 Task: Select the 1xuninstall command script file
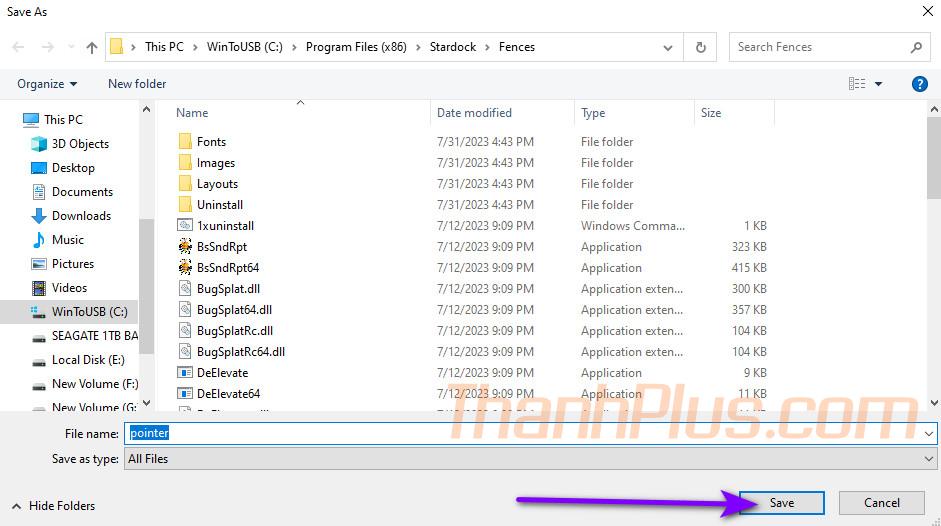click(x=225, y=226)
